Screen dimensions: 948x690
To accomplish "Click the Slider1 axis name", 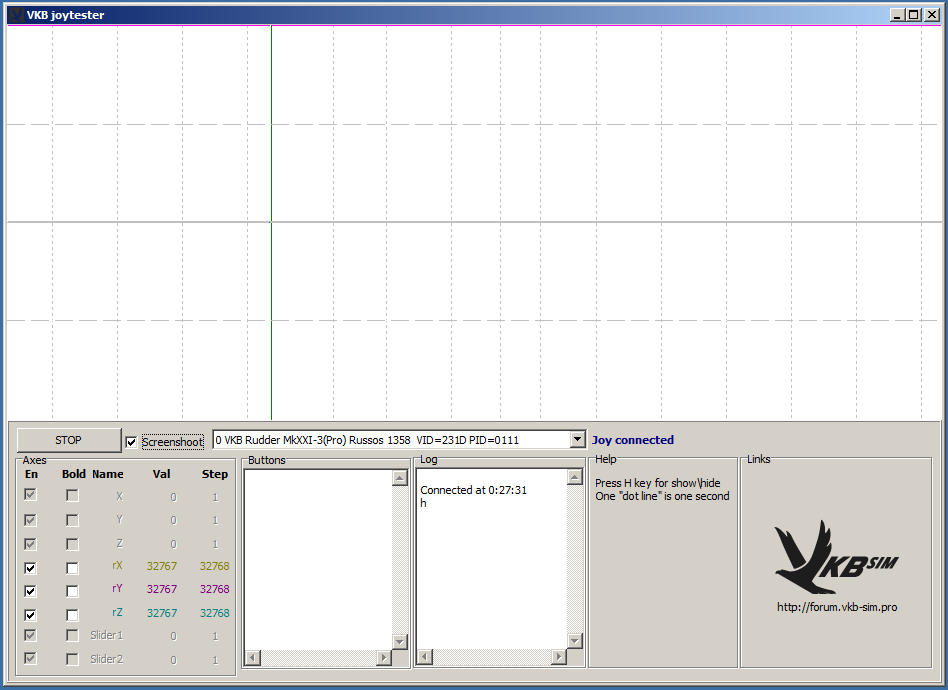I will point(106,635).
